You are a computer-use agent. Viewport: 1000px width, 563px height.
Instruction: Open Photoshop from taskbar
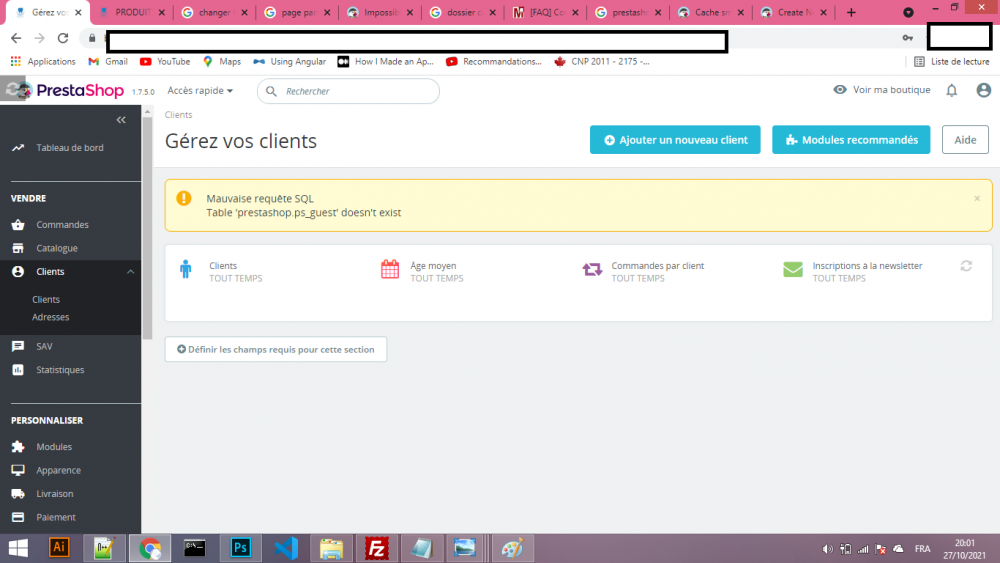pyautogui.click(x=240, y=548)
